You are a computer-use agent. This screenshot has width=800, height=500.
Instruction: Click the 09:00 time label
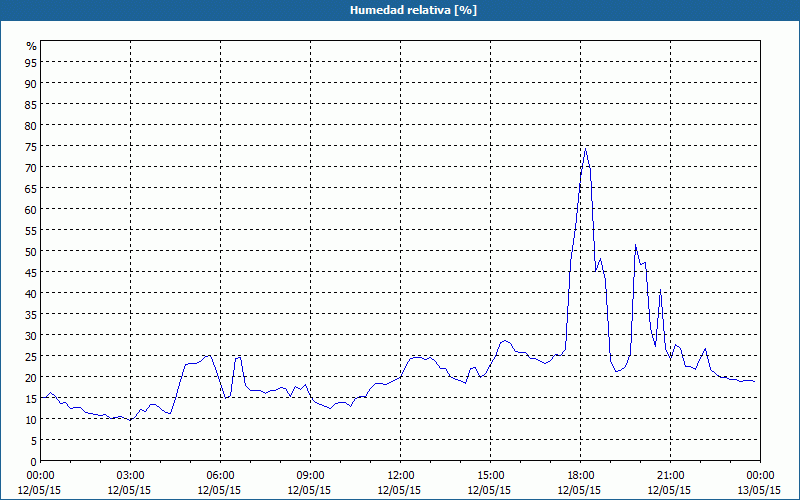tap(310, 476)
